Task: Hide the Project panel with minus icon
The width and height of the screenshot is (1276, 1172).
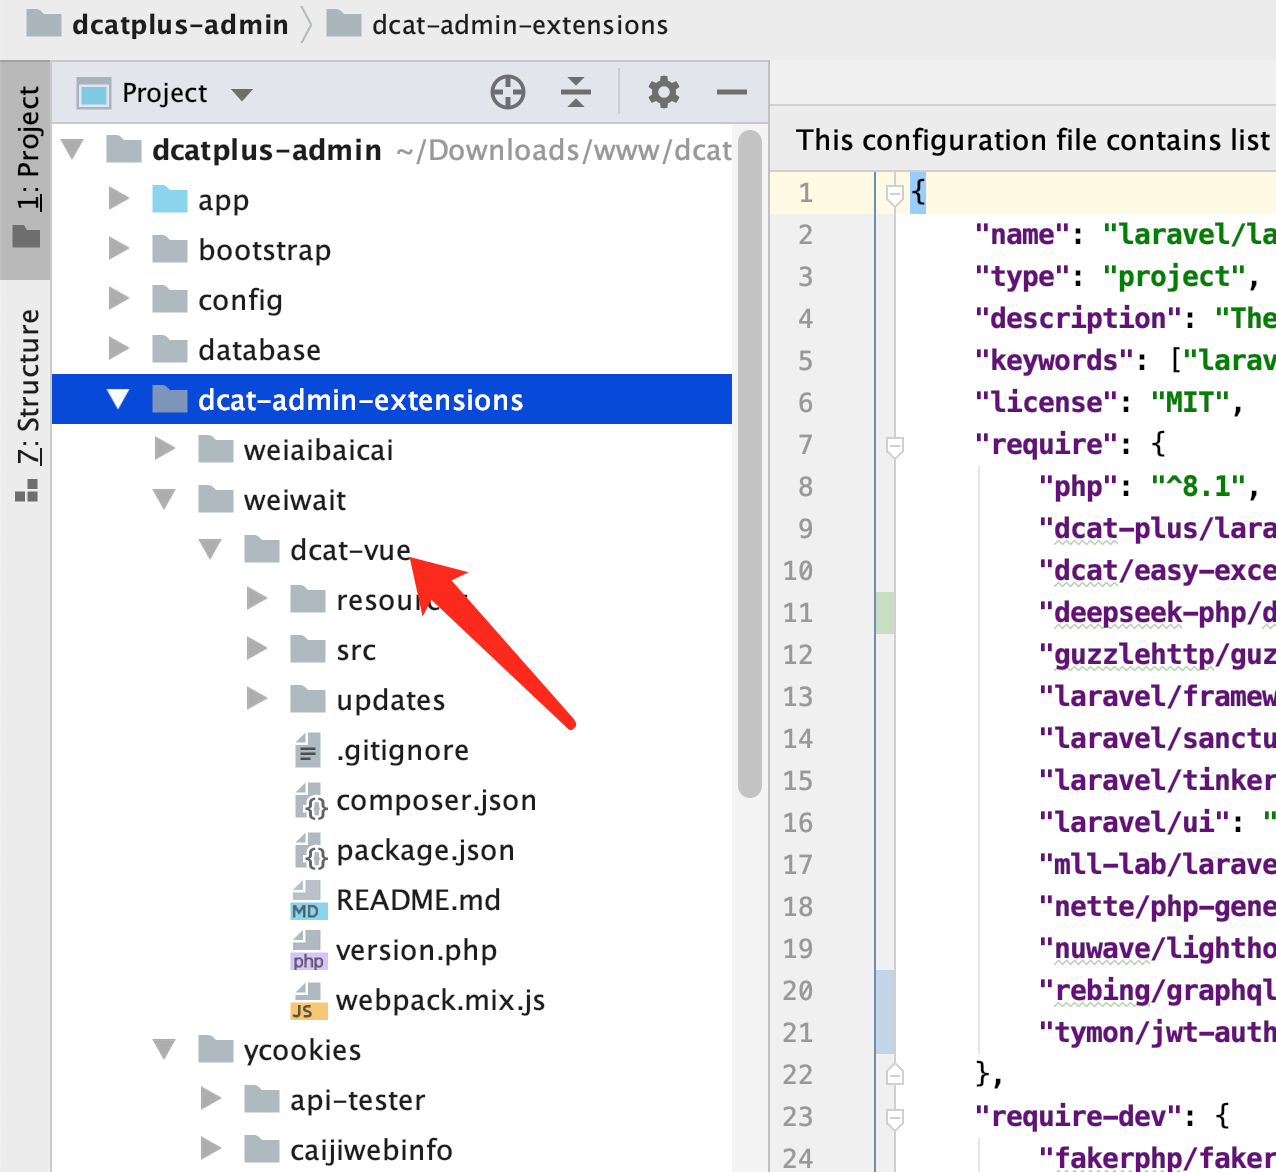Action: [x=732, y=92]
